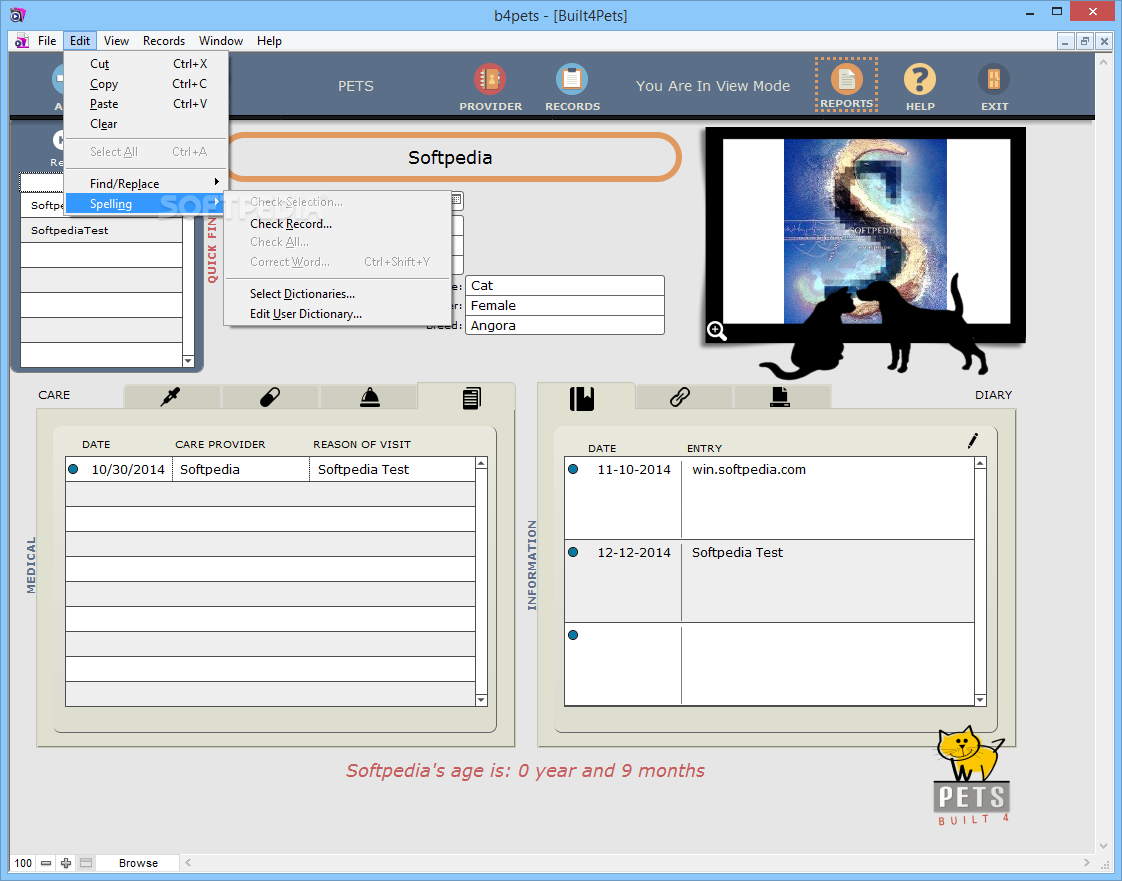Click the blue marker of 12-12-2014 entry
The height and width of the screenshot is (881, 1122).
click(573, 553)
